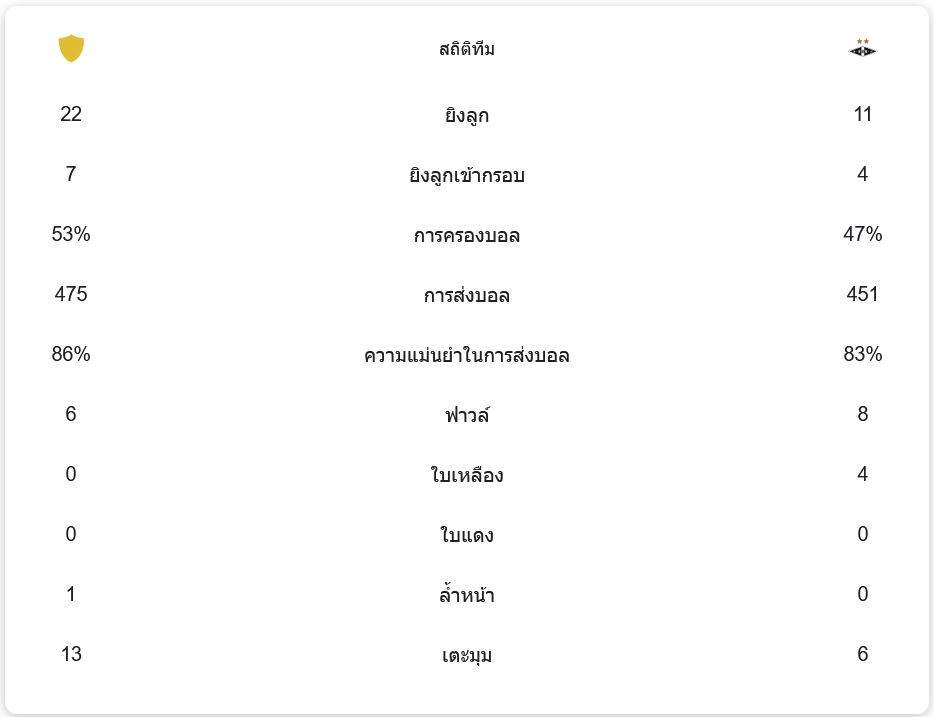
Task: Click the away team crest with stars
Action: 863,48
